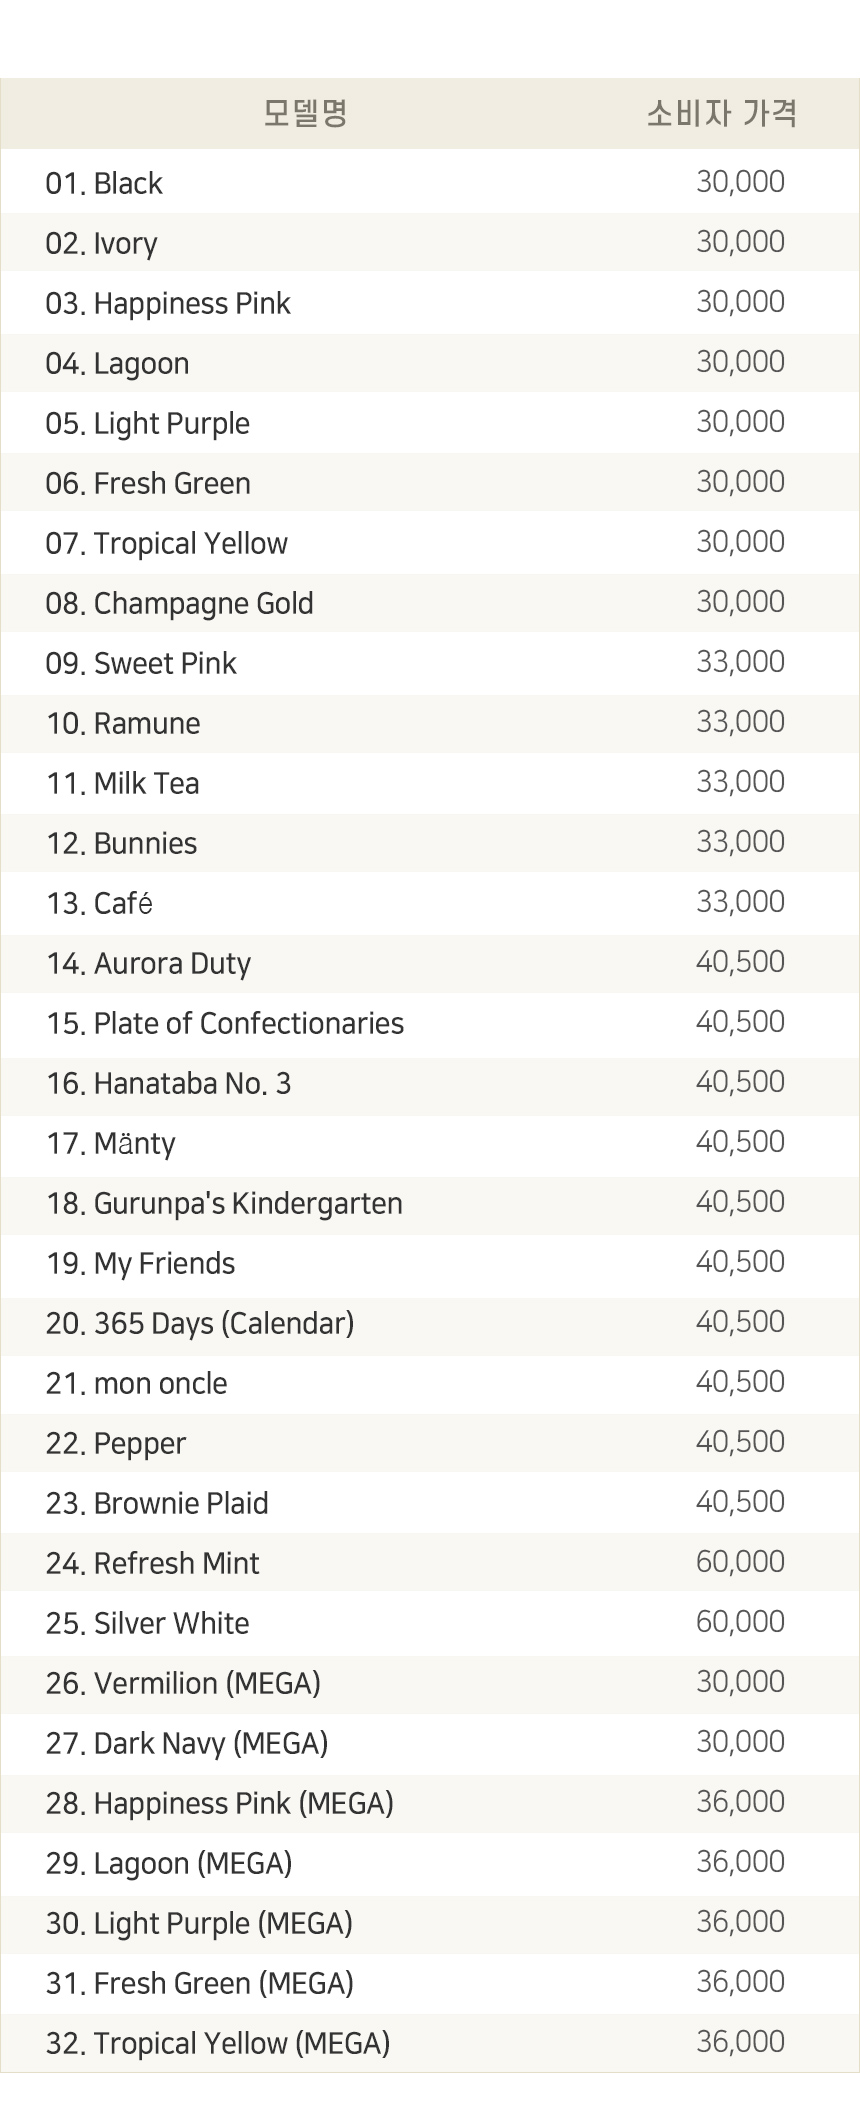Viewport: 860px width, 2127px height.
Task: Click the 10. Ramune model name
Action: point(123,723)
